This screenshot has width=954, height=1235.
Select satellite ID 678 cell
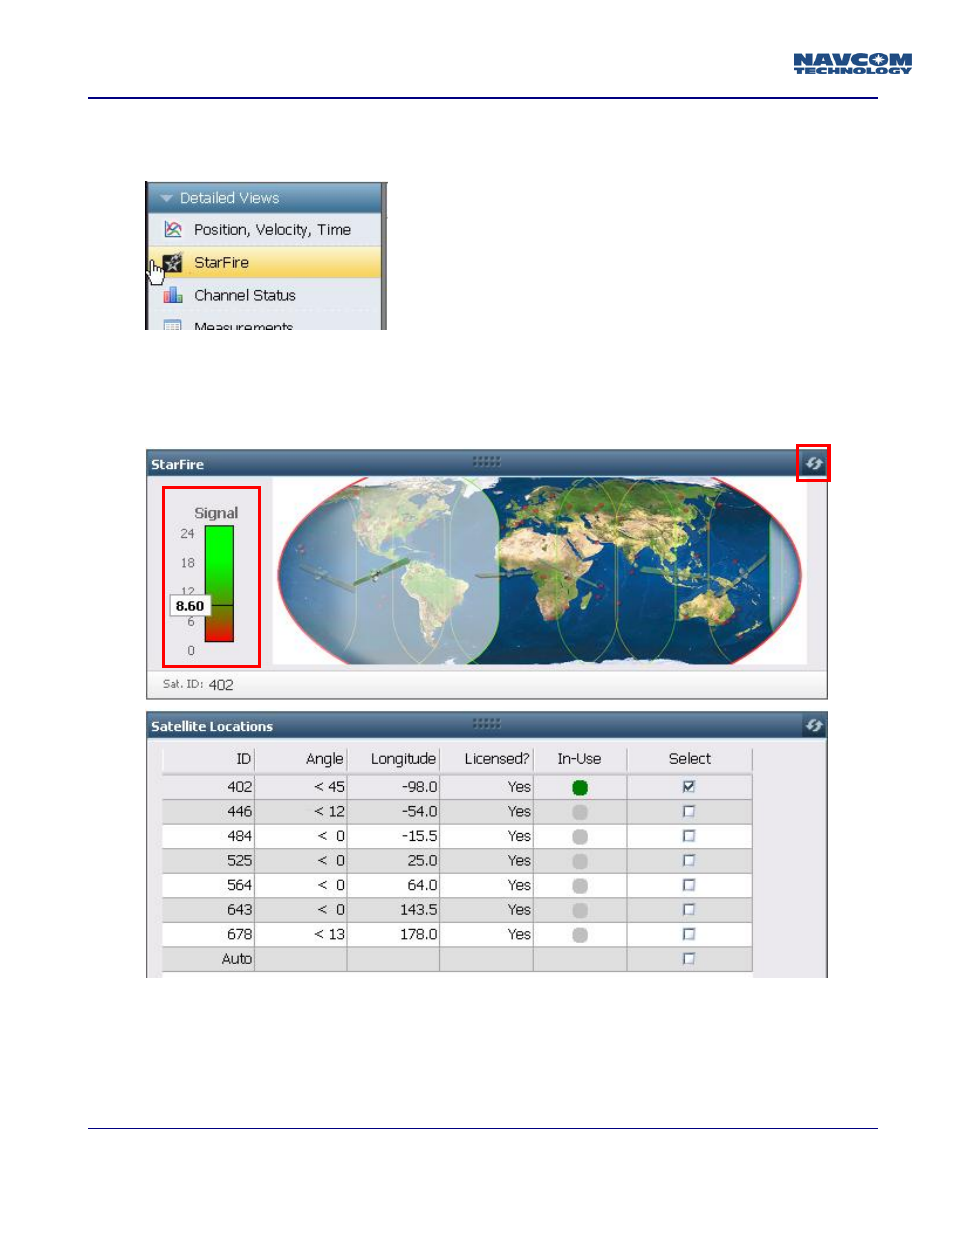click(208, 934)
